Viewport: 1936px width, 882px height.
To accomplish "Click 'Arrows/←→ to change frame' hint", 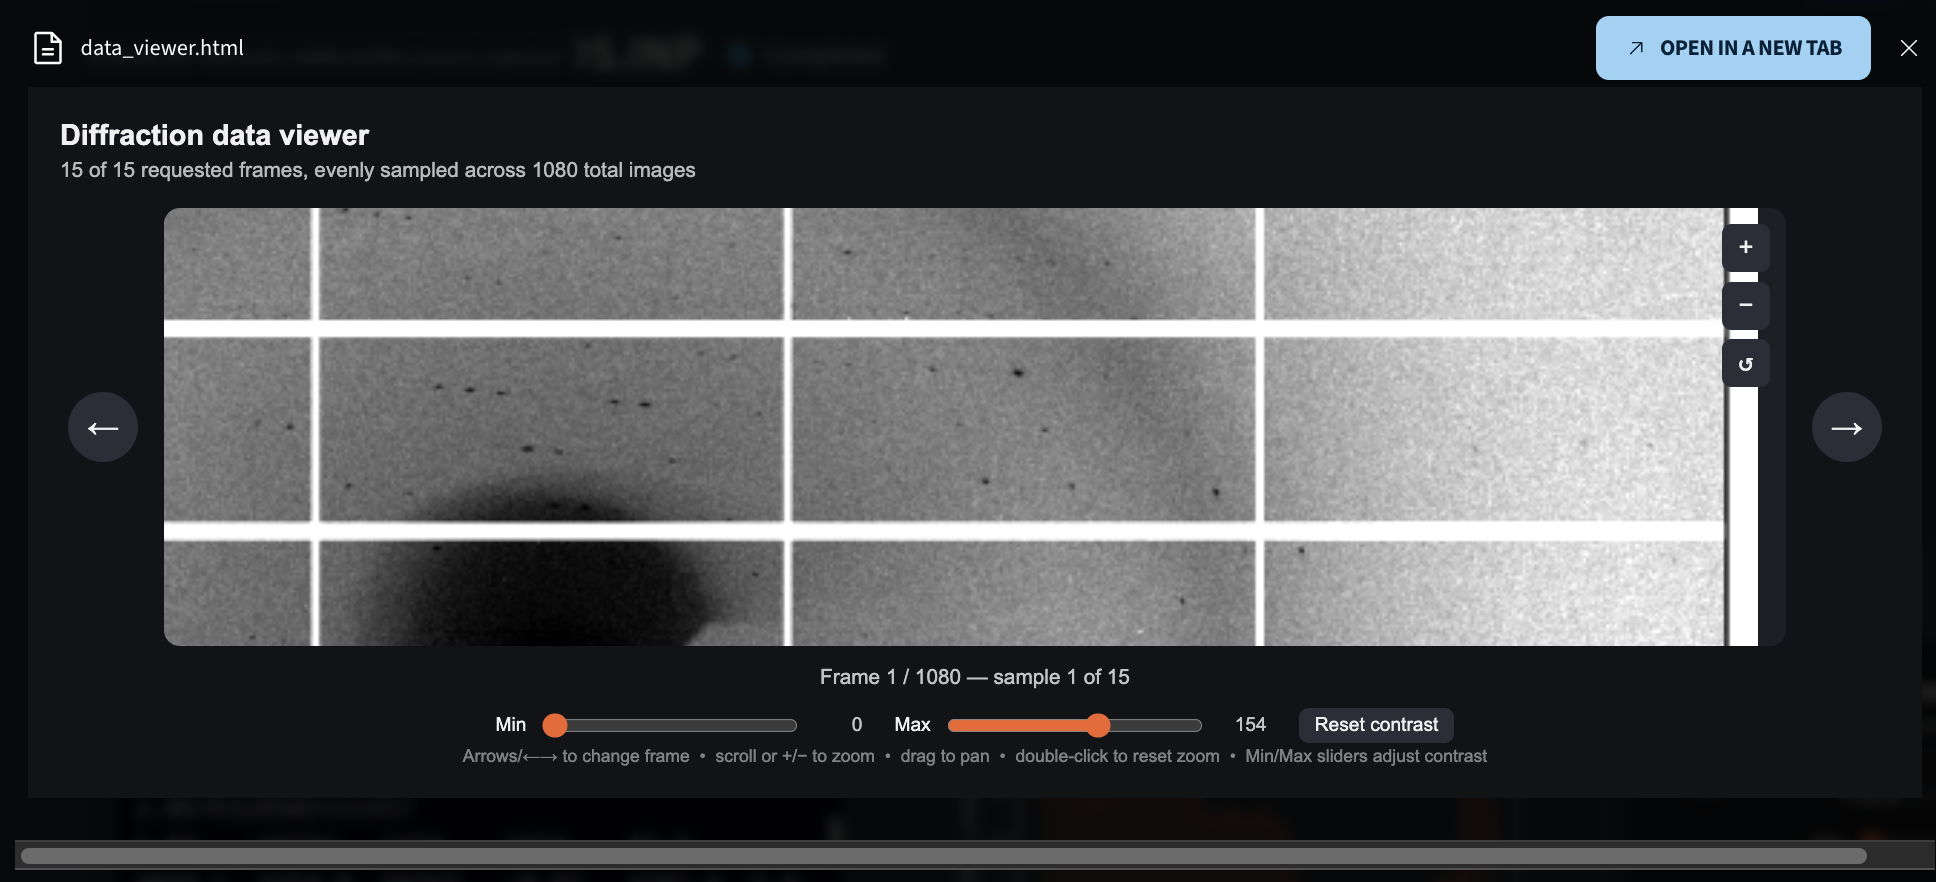I will coord(576,756).
